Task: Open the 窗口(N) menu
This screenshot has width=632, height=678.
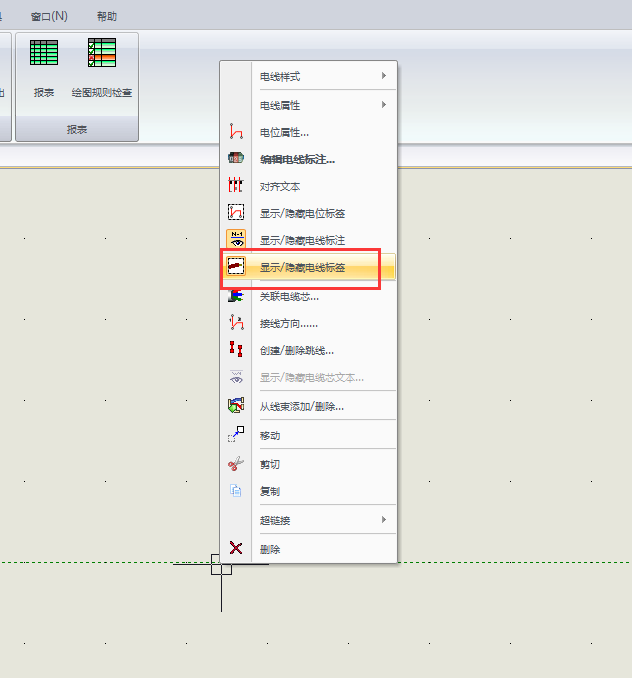Action: click(x=49, y=16)
